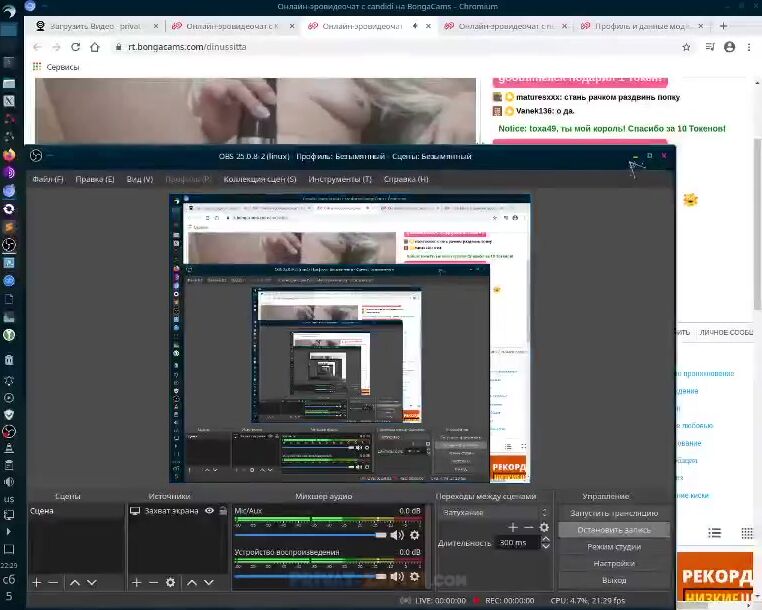This screenshot has width=762, height=610.
Task: Click Запустить трансляцию button
Action: [613, 513]
